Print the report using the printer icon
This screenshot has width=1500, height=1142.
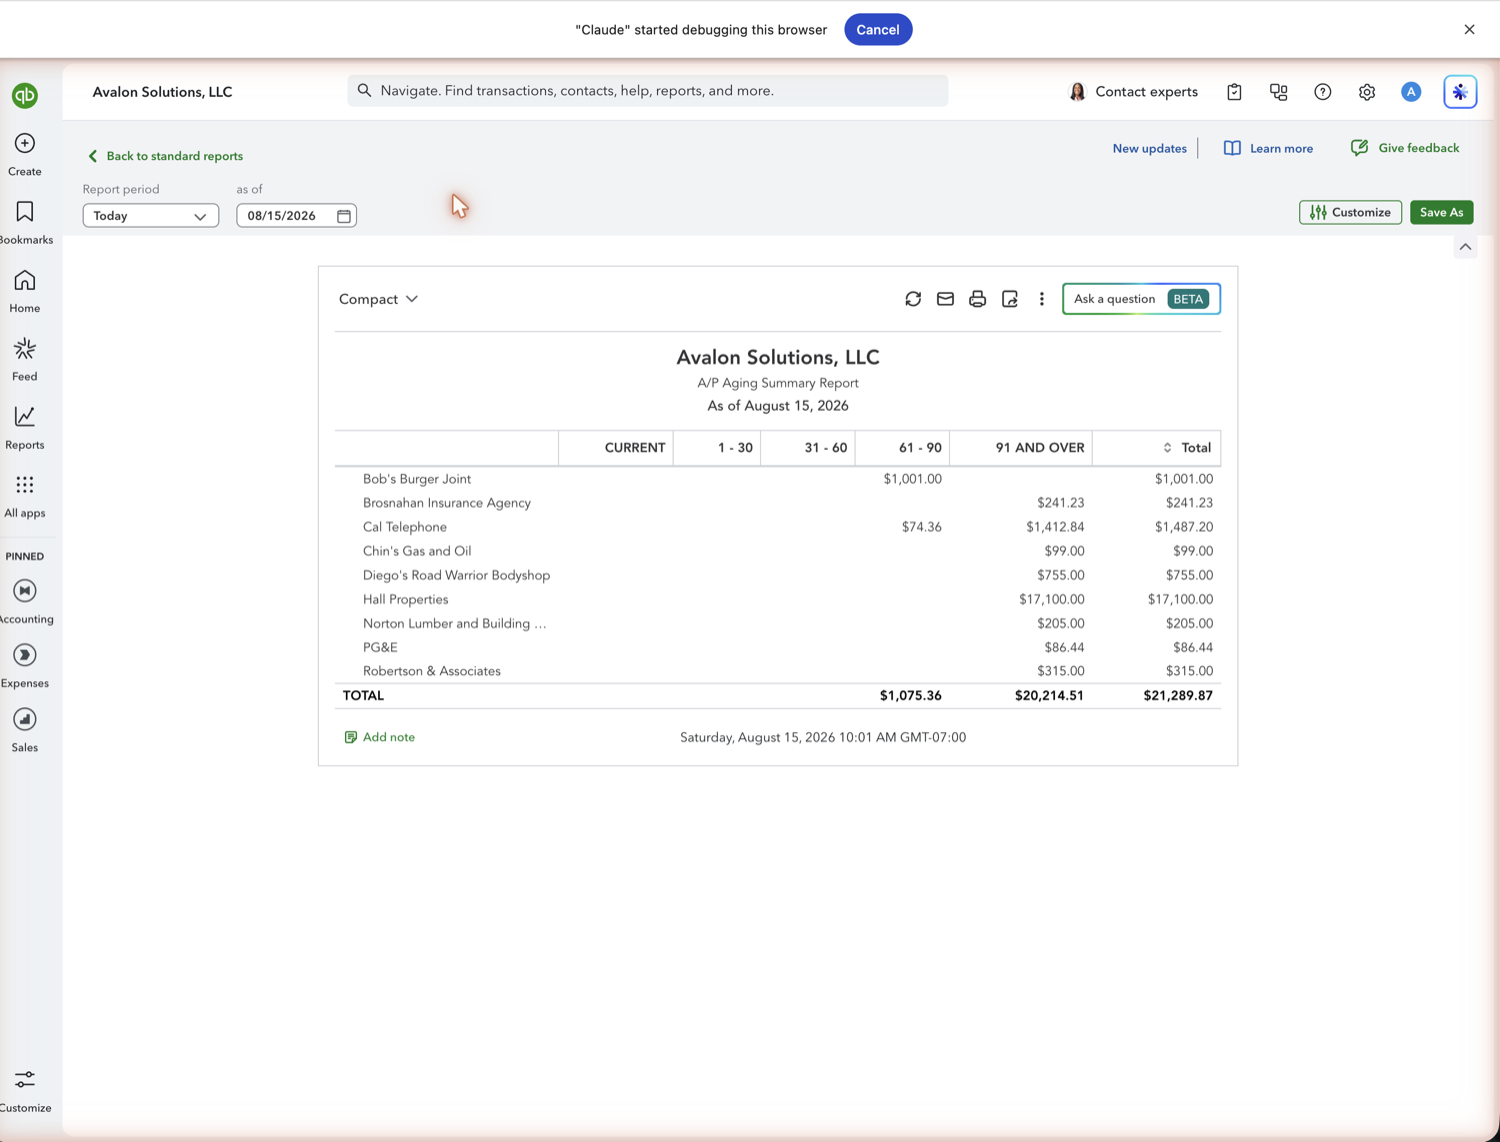pos(977,299)
